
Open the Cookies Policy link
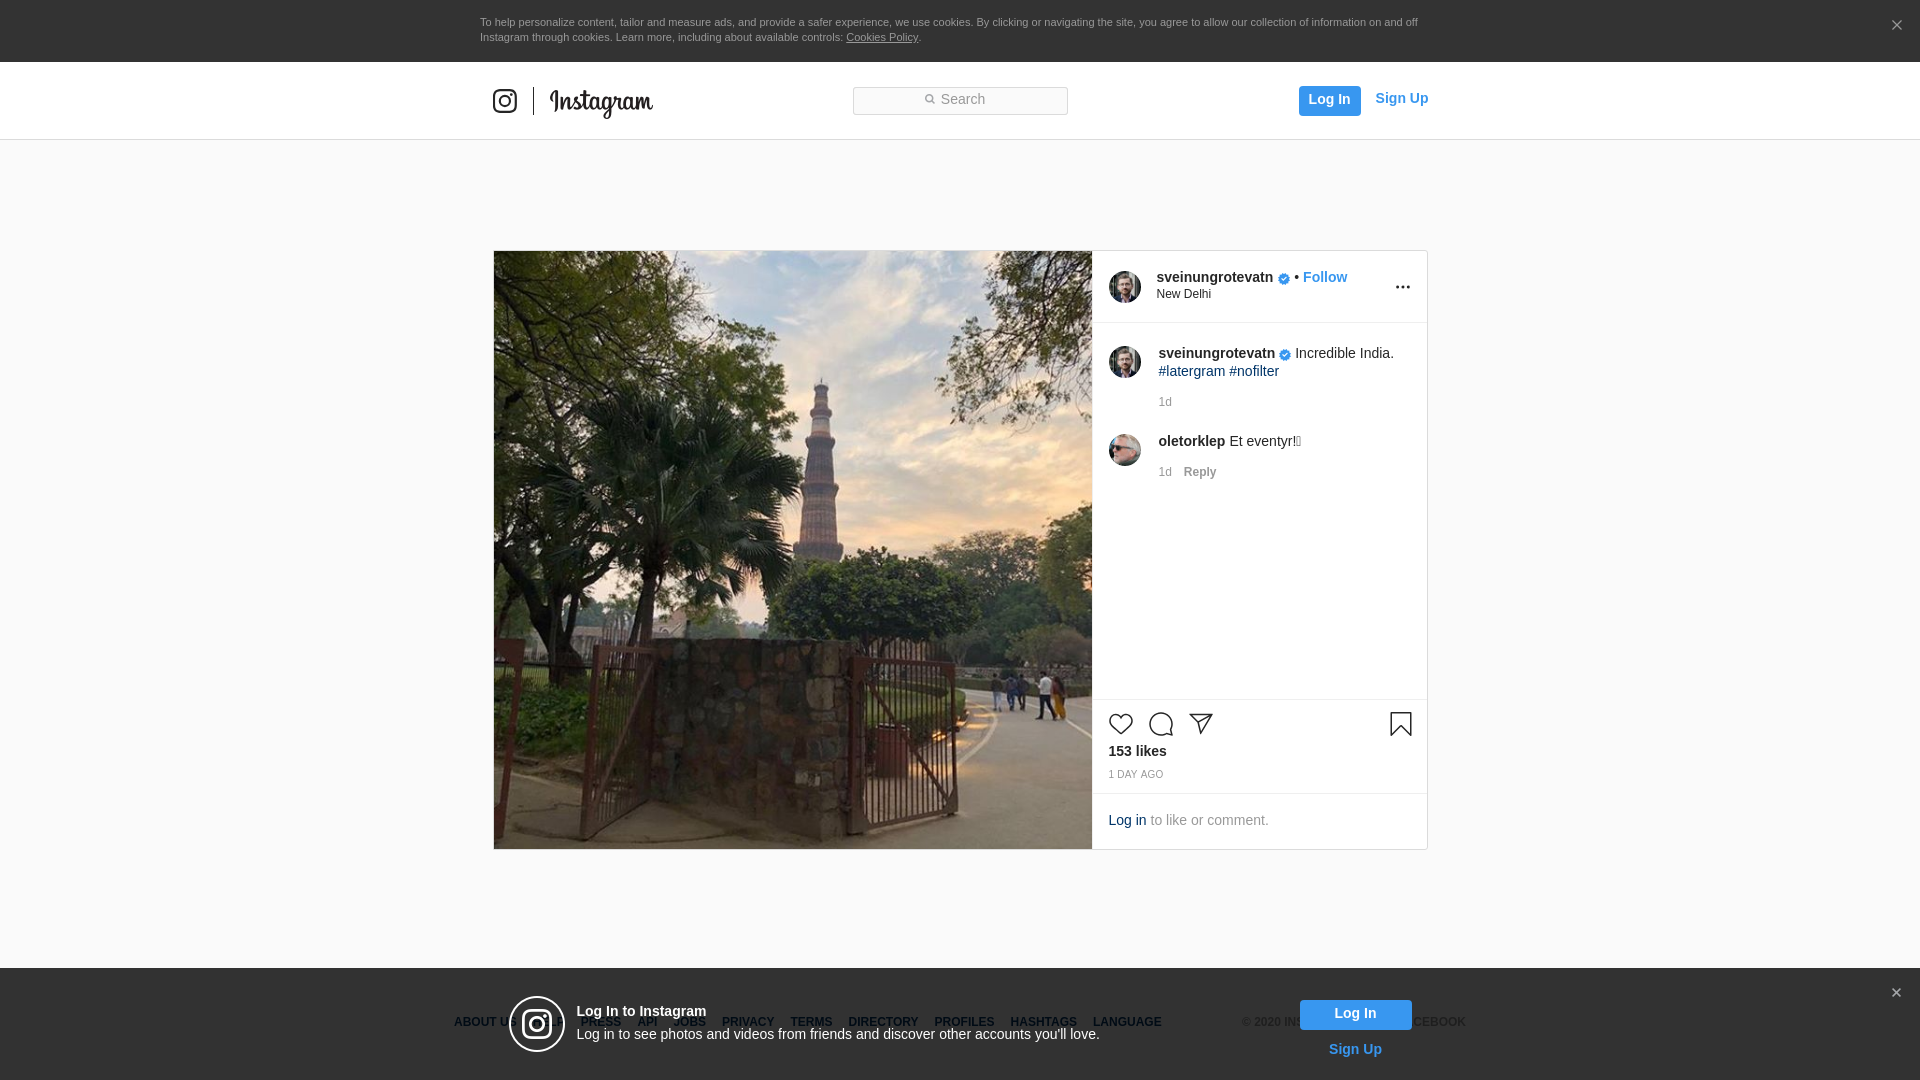point(881,37)
